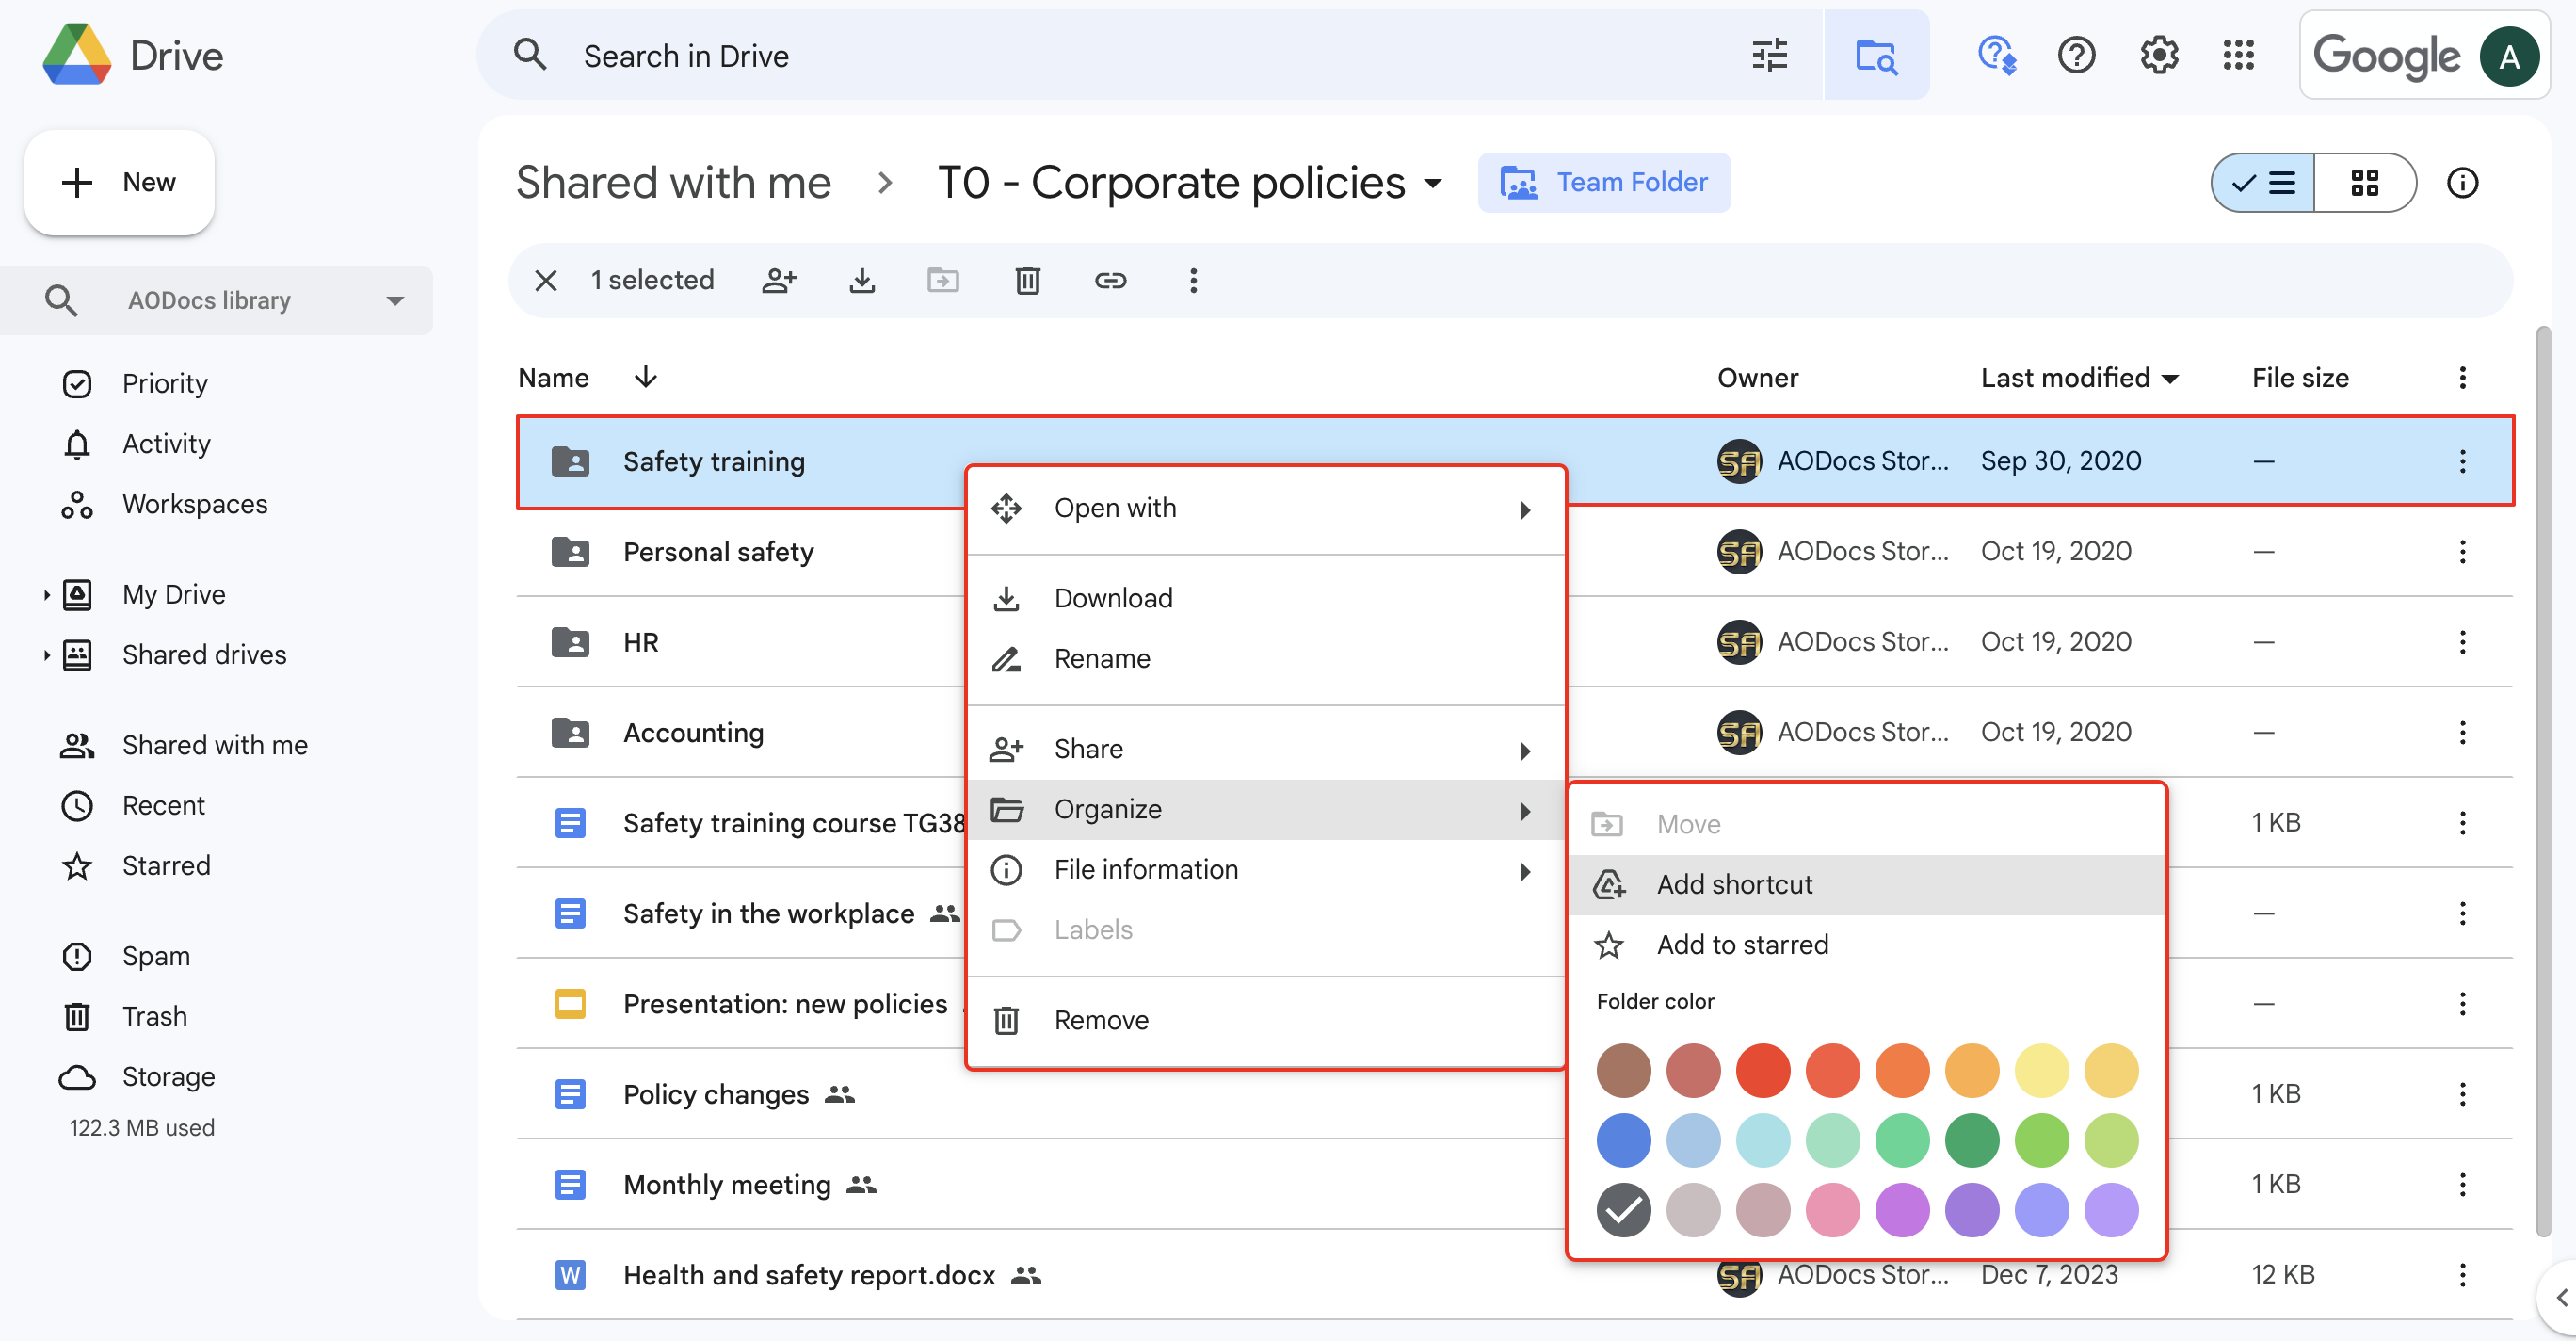Open more actions in selection toolbar
The height and width of the screenshot is (1341, 2576).
1193,280
